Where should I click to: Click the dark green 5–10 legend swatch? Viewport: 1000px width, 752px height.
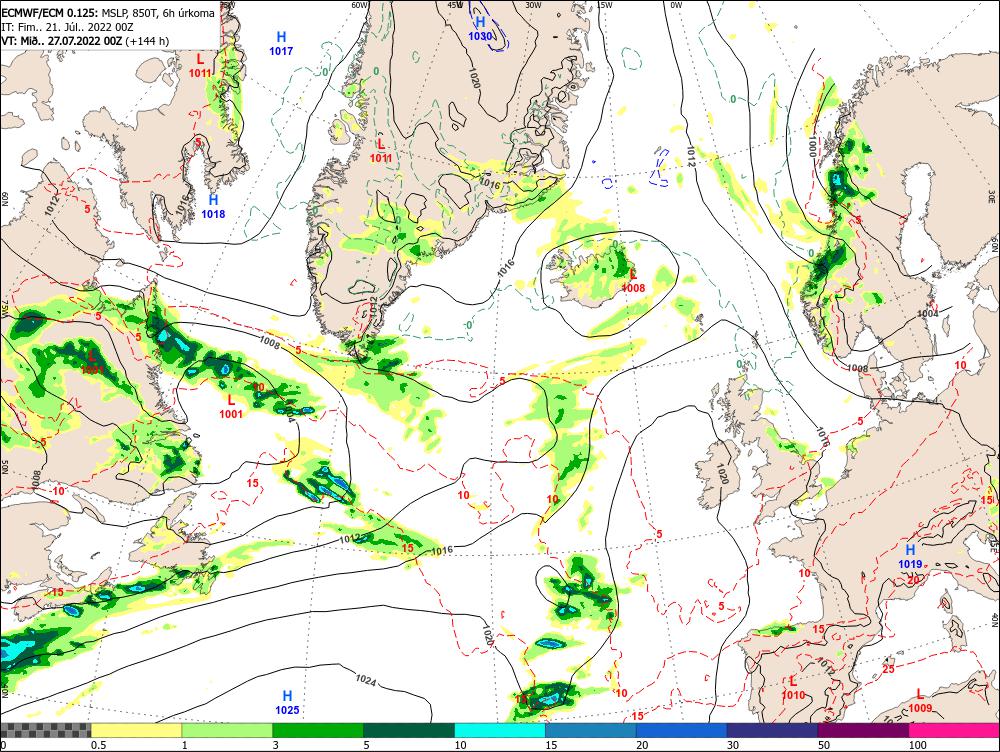(409, 730)
